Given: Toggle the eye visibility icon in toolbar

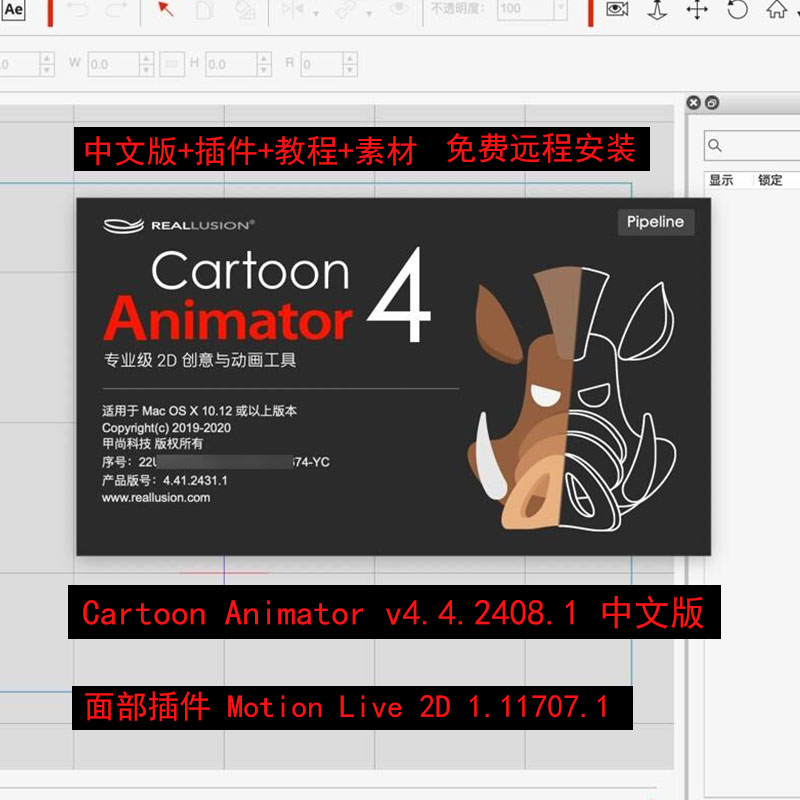Looking at the screenshot, I should pyautogui.click(x=399, y=10).
